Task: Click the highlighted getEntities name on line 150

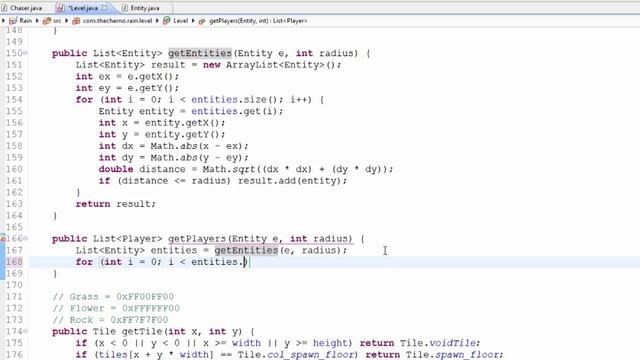Action: (x=200, y=53)
